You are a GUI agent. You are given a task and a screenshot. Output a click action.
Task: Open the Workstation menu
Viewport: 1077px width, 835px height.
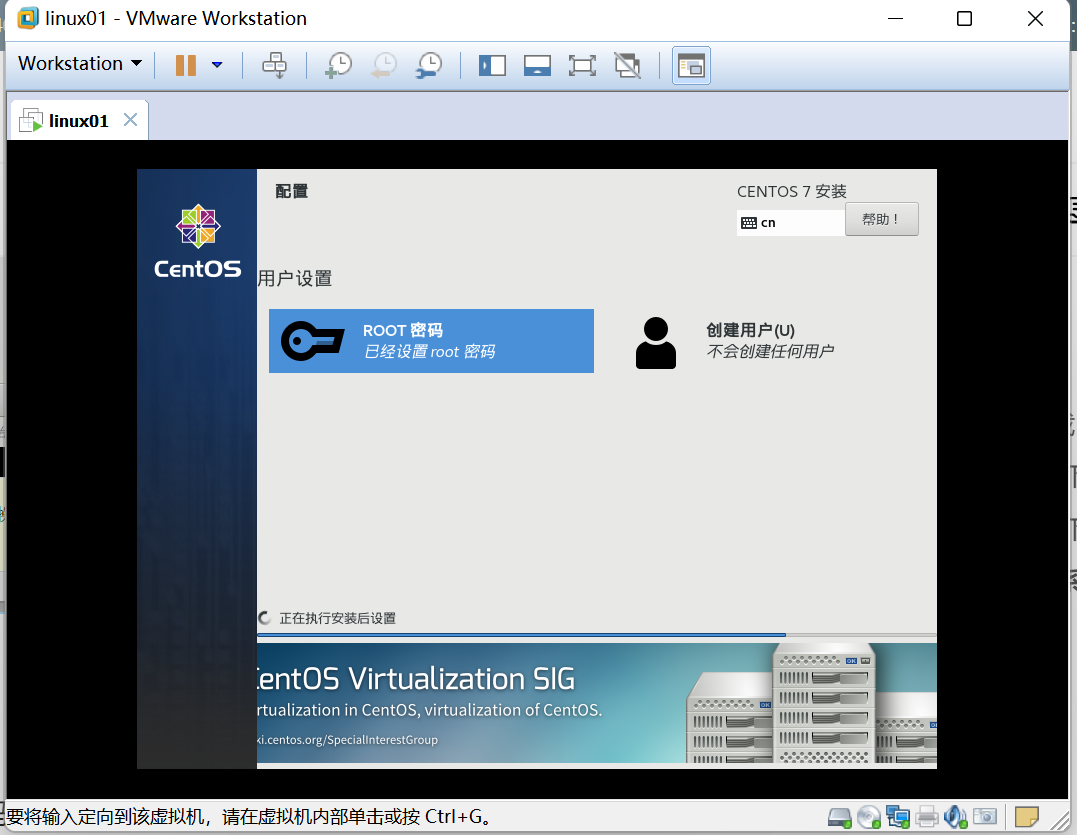click(80, 64)
